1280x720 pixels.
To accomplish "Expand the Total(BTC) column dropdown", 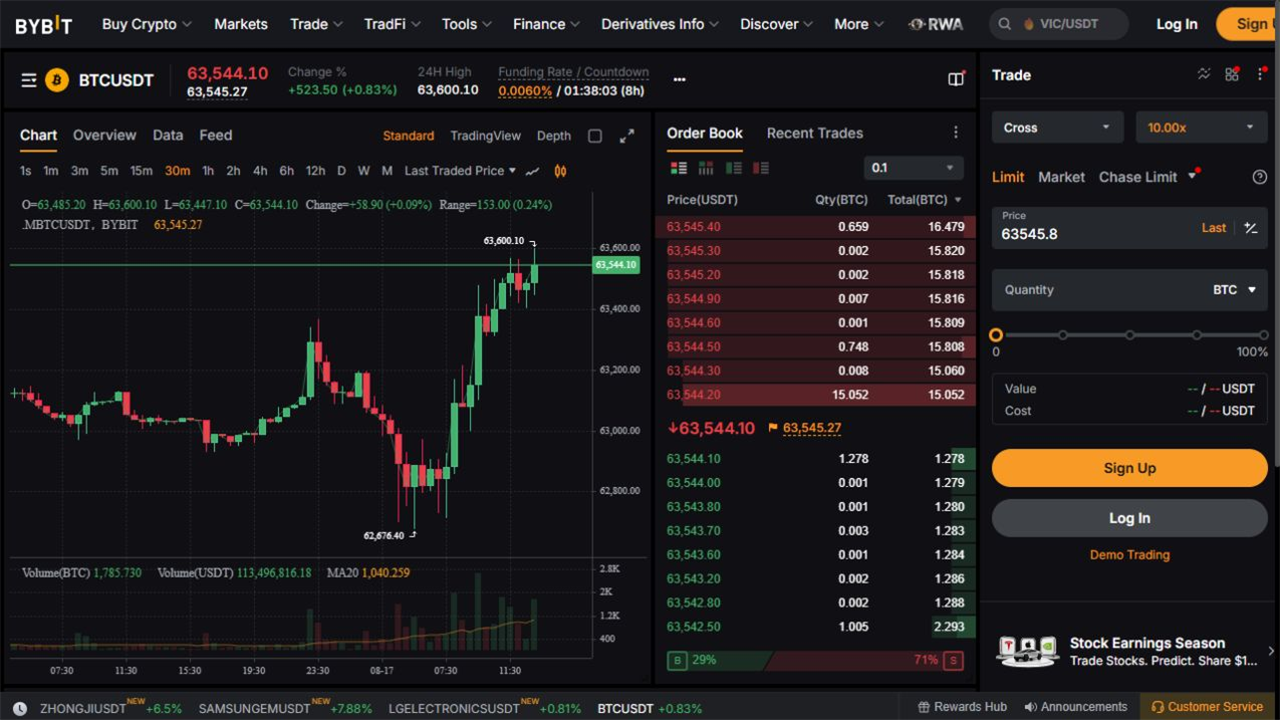I will click(x=925, y=200).
